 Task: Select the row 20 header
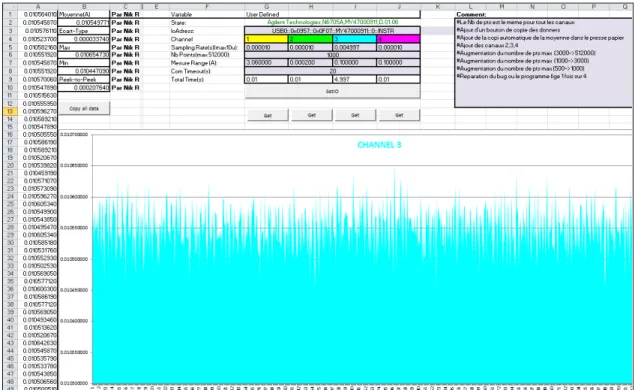tap(10, 165)
